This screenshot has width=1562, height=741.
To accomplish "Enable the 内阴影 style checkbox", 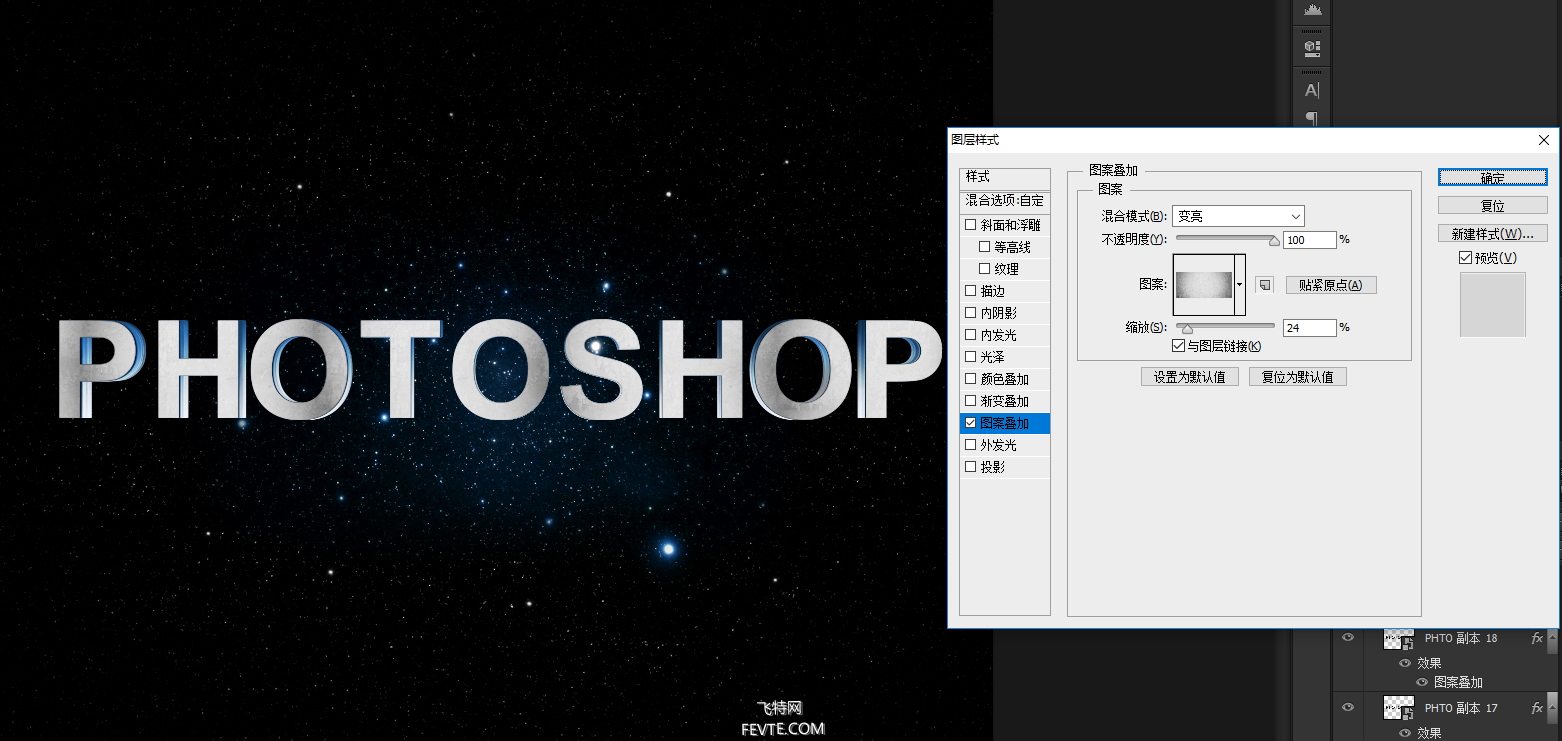I will coord(970,313).
